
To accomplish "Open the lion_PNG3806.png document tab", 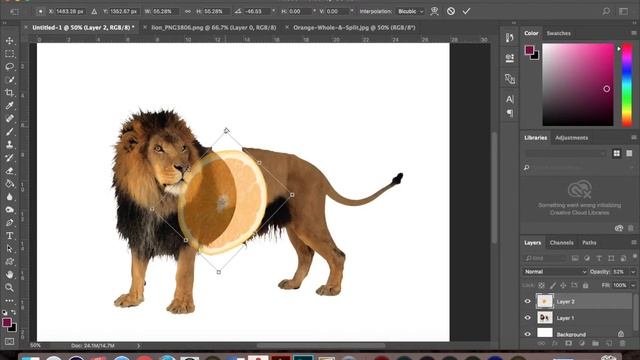I will pyautogui.click(x=213, y=28).
